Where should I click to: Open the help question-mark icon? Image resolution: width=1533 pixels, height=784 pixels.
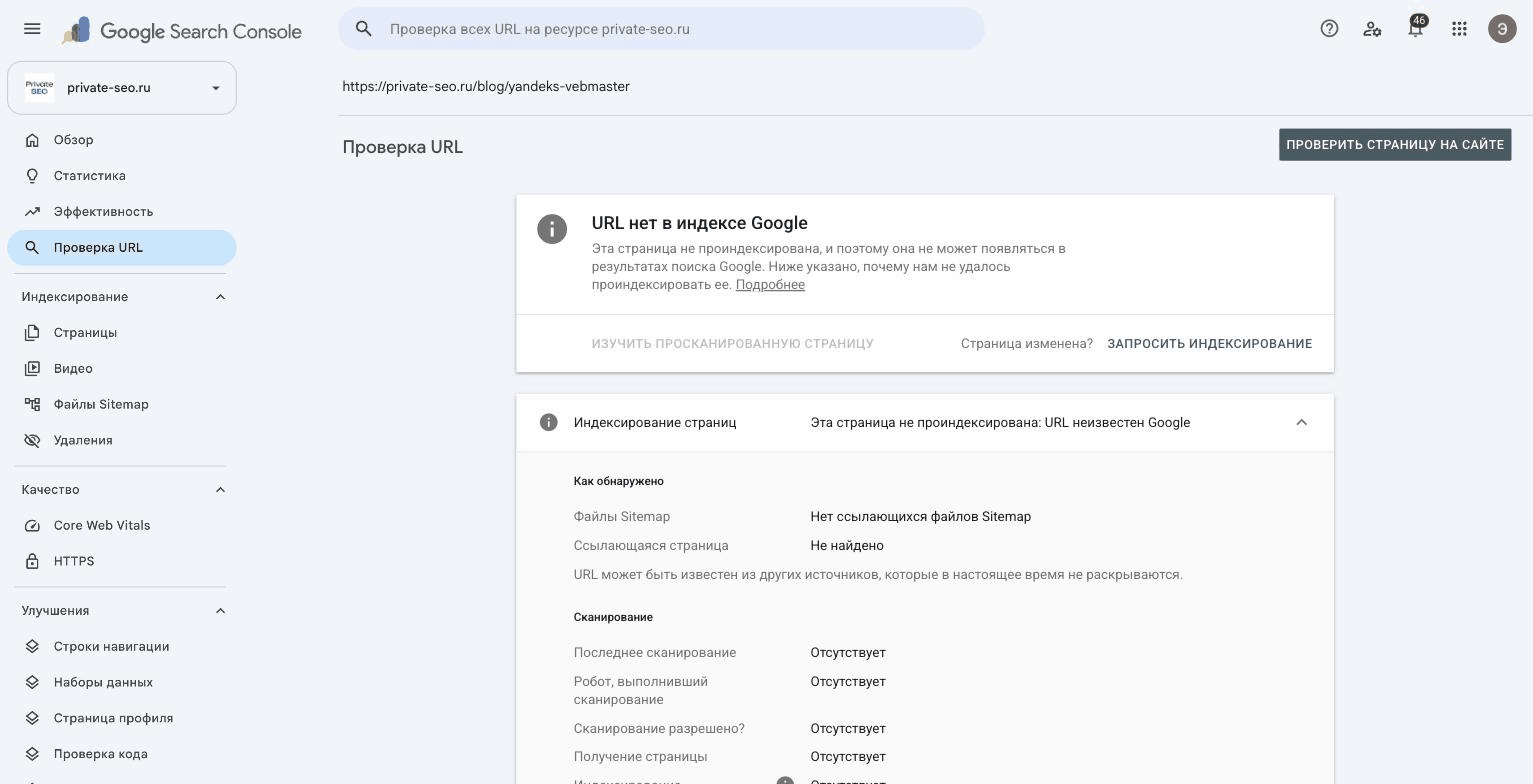[x=1329, y=29]
